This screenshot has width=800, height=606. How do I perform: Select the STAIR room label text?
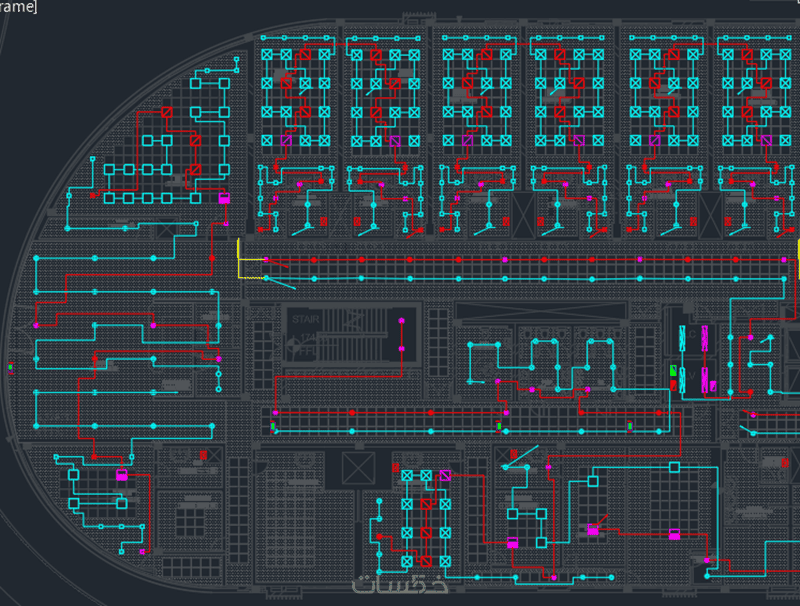click(x=306, y=319)
